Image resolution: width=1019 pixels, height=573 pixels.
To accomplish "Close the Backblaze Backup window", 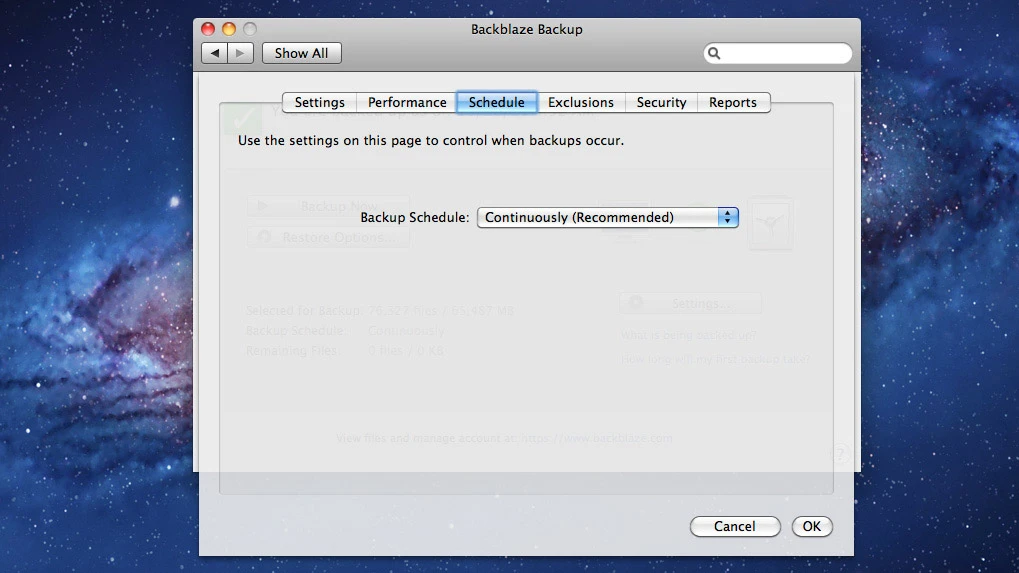I will [208, 29].
